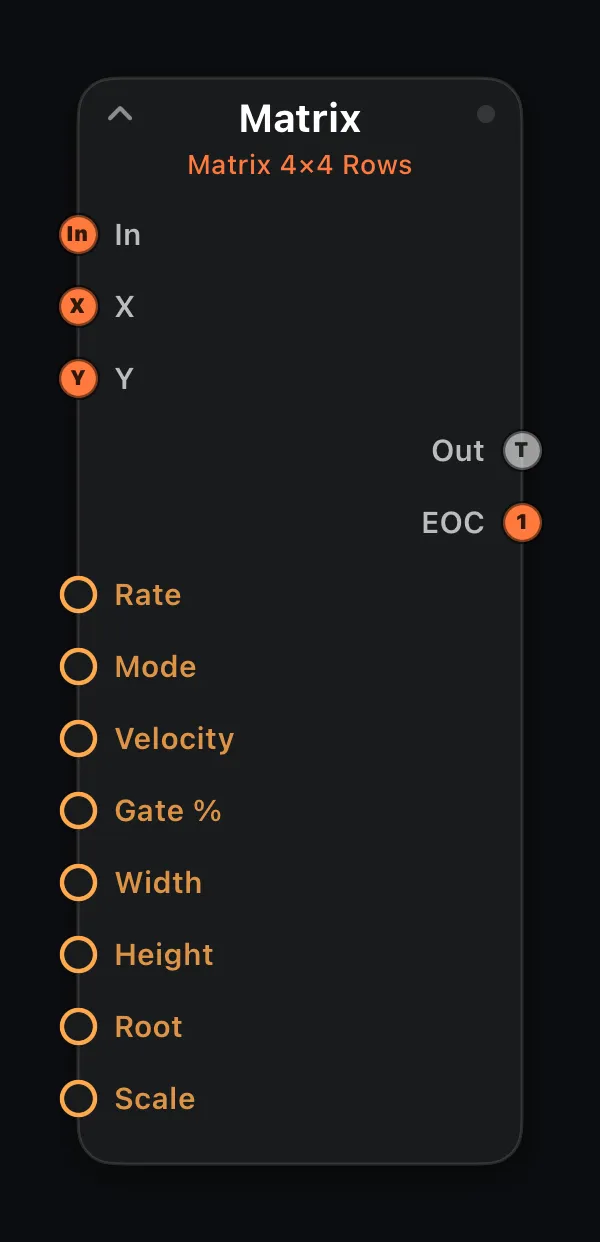This screenshot has width=600, height=1242.
Task: Click the Mode parameter port circle
Action: point(78,667)
